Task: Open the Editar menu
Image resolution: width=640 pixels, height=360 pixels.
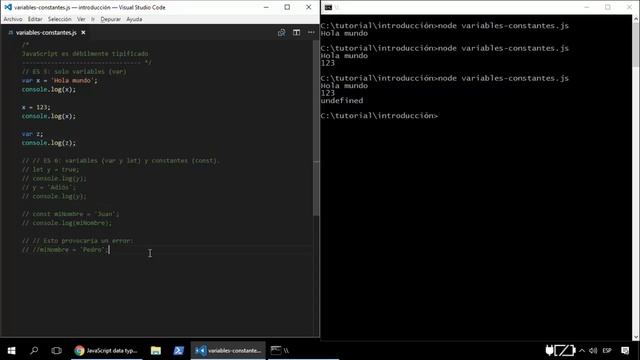Action: click(35, 19)
